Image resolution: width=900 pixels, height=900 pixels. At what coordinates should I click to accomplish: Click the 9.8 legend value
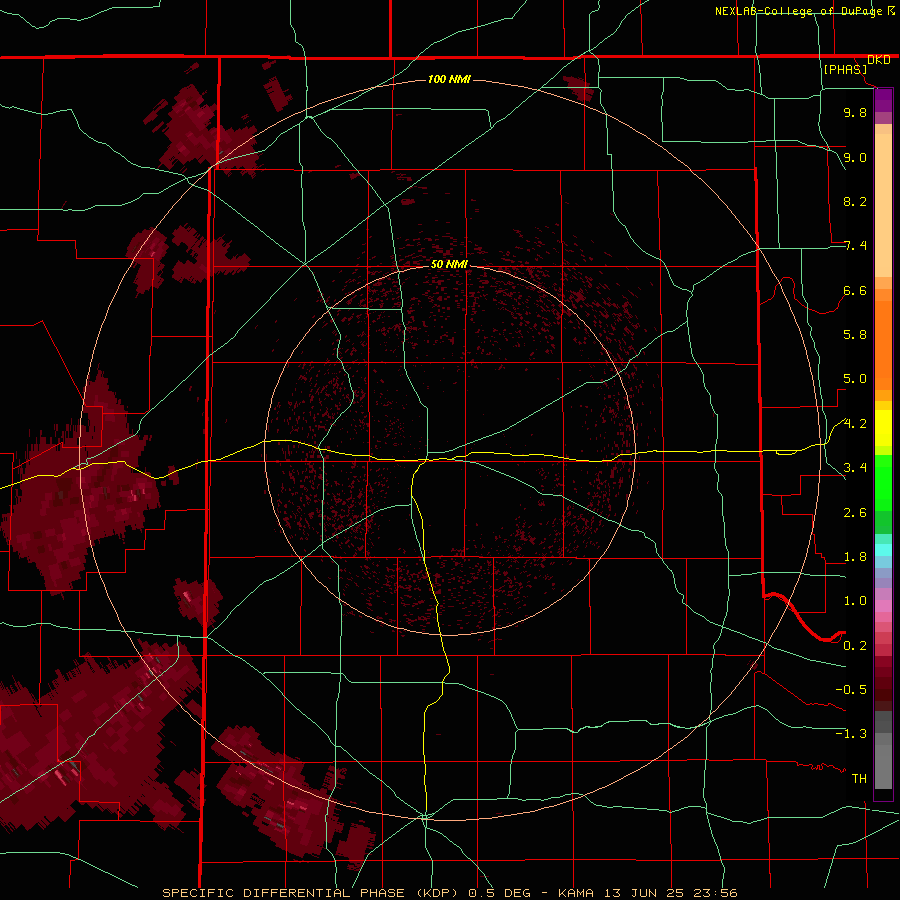(855, 112)
